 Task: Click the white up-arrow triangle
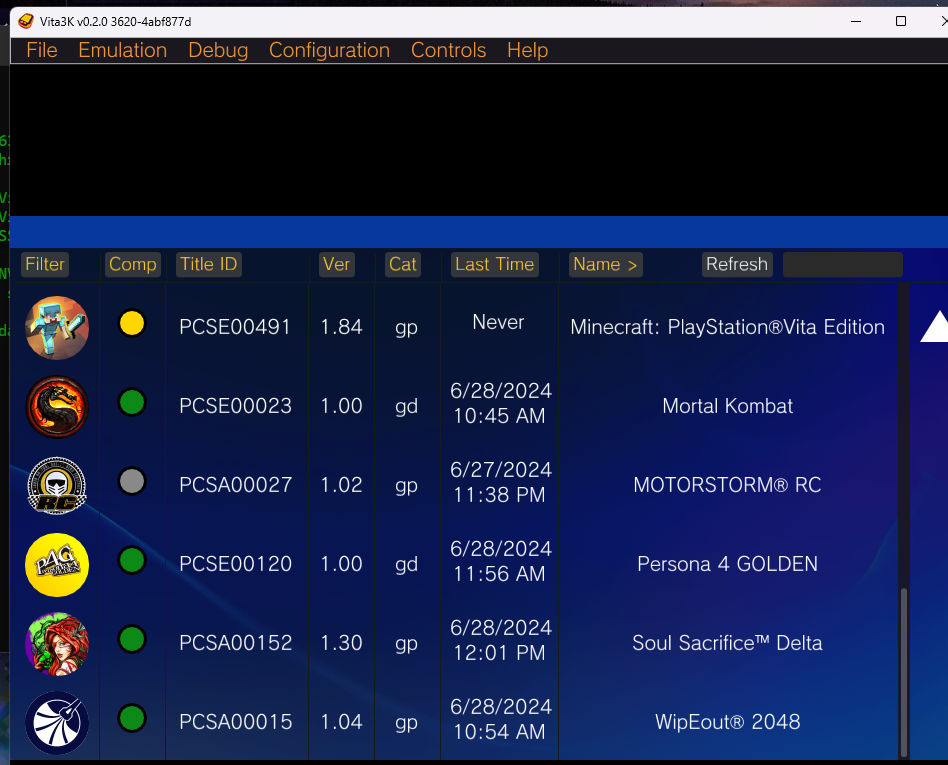[x=934, y=327]
